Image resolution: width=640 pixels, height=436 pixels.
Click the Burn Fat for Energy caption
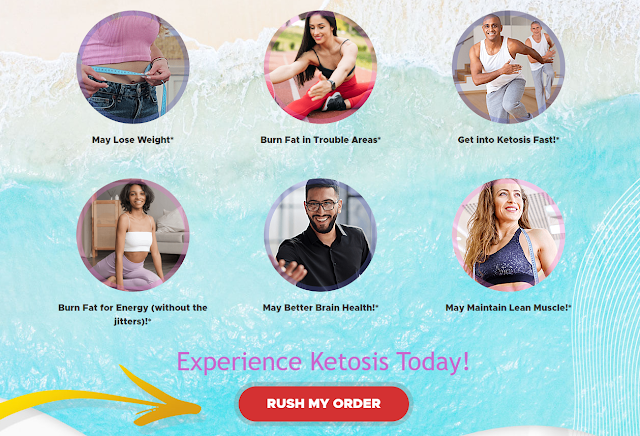point(133,314)
